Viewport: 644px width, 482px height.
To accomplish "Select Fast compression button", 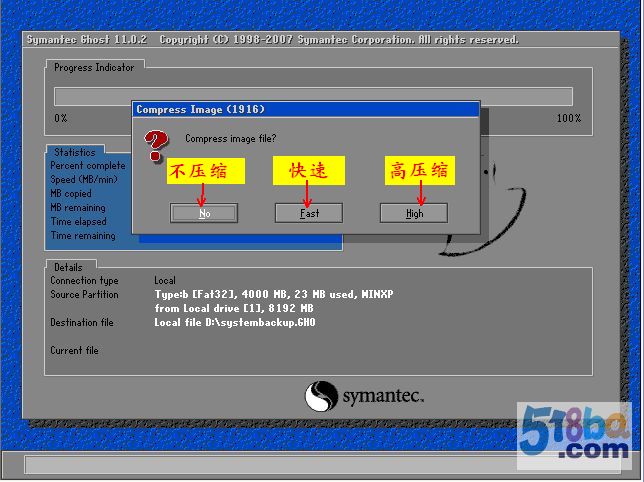I will click(309, 213).
